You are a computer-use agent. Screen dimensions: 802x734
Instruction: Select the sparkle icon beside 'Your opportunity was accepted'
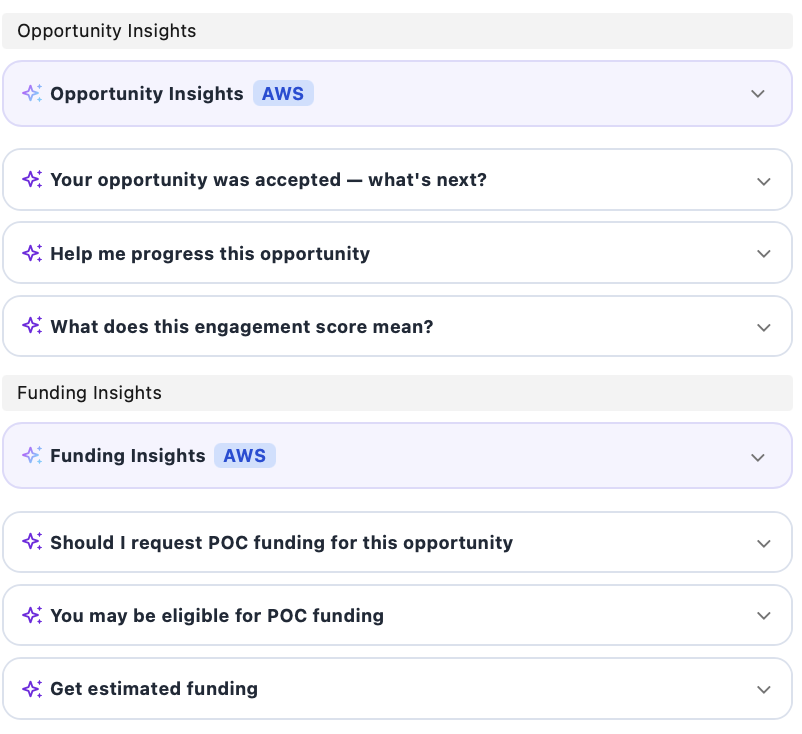click(x=31, y=179)
